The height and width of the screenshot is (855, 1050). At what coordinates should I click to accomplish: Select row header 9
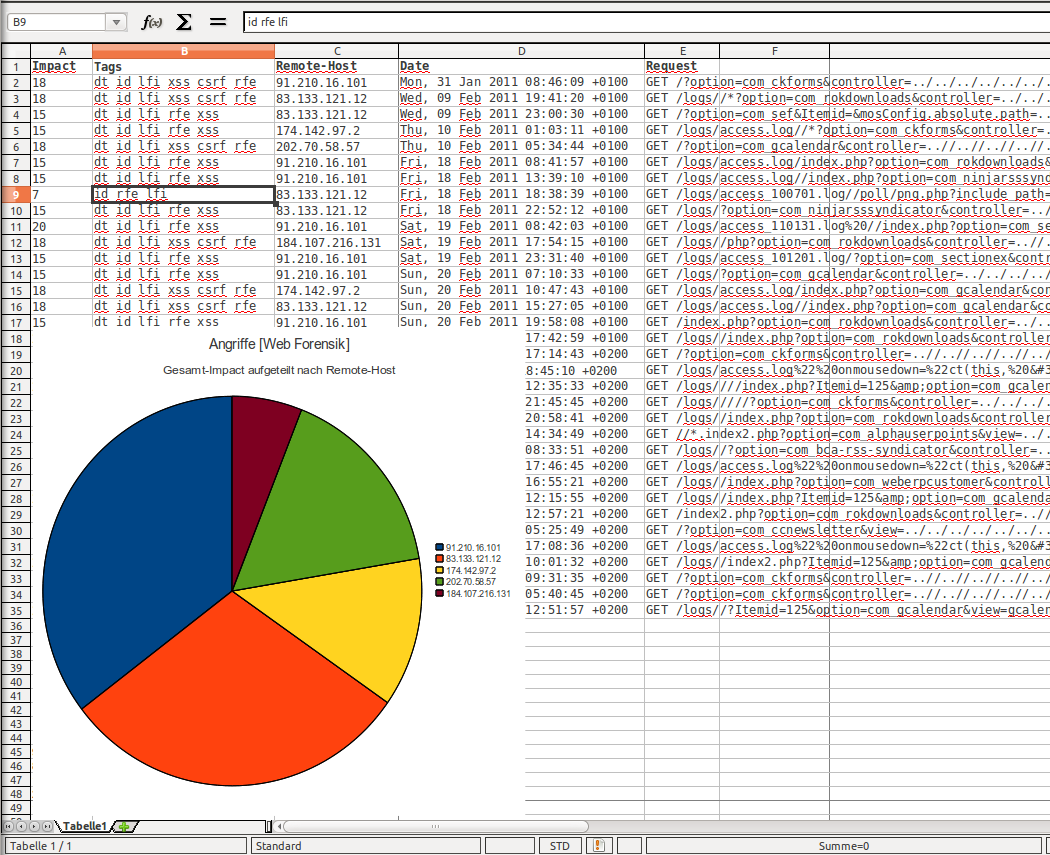click(x=16, y=194)
